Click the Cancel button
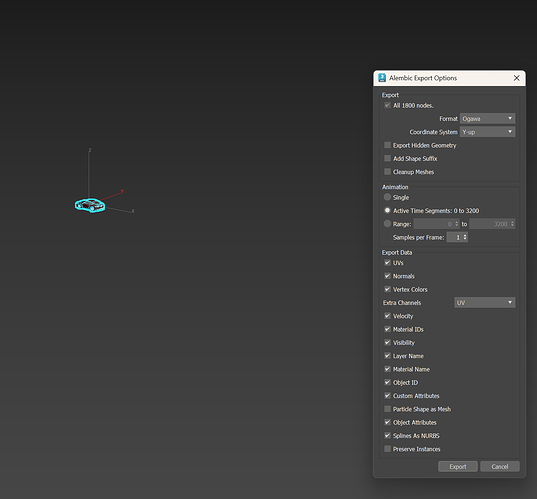Image resolution: width=537 pixels, height=499 pixels. 500,466
